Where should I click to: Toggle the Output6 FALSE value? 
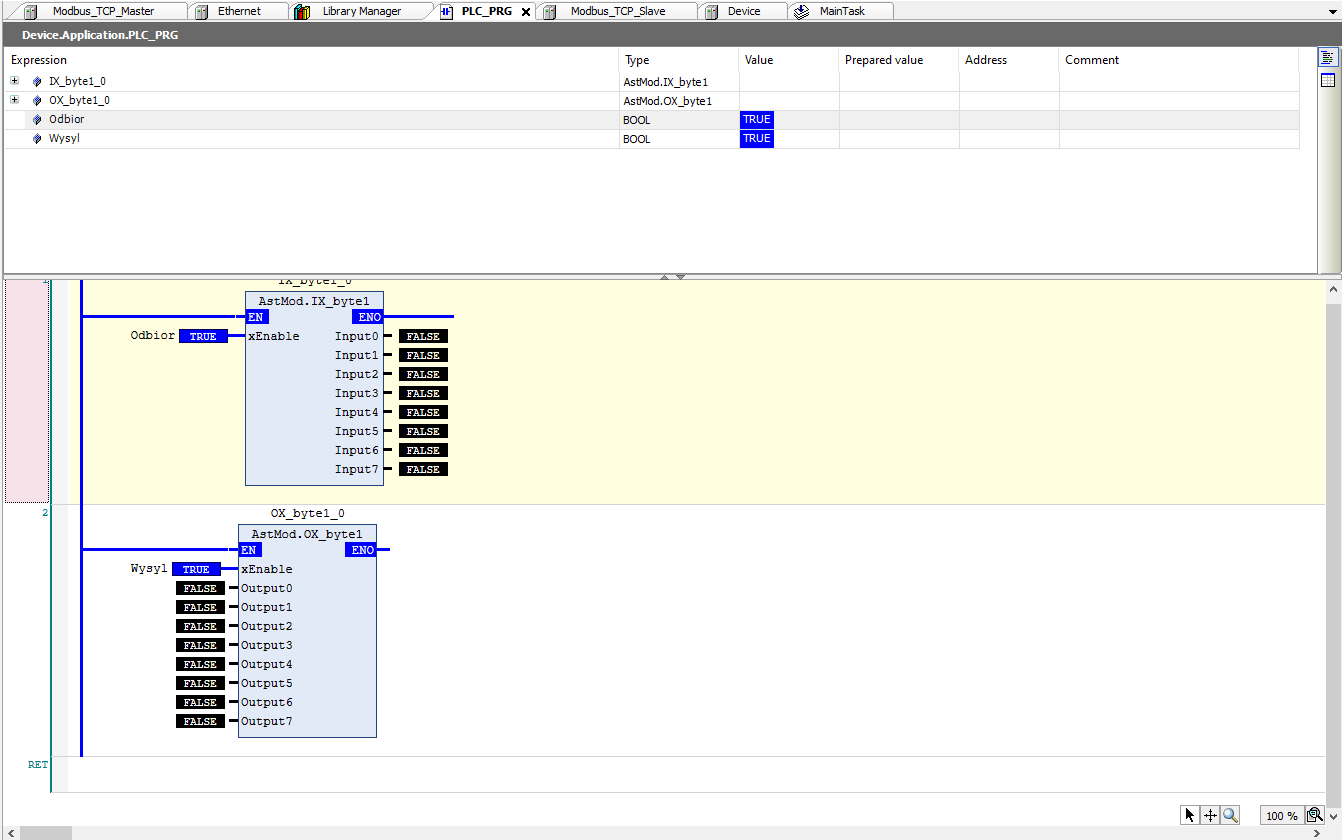pos(200,702)
